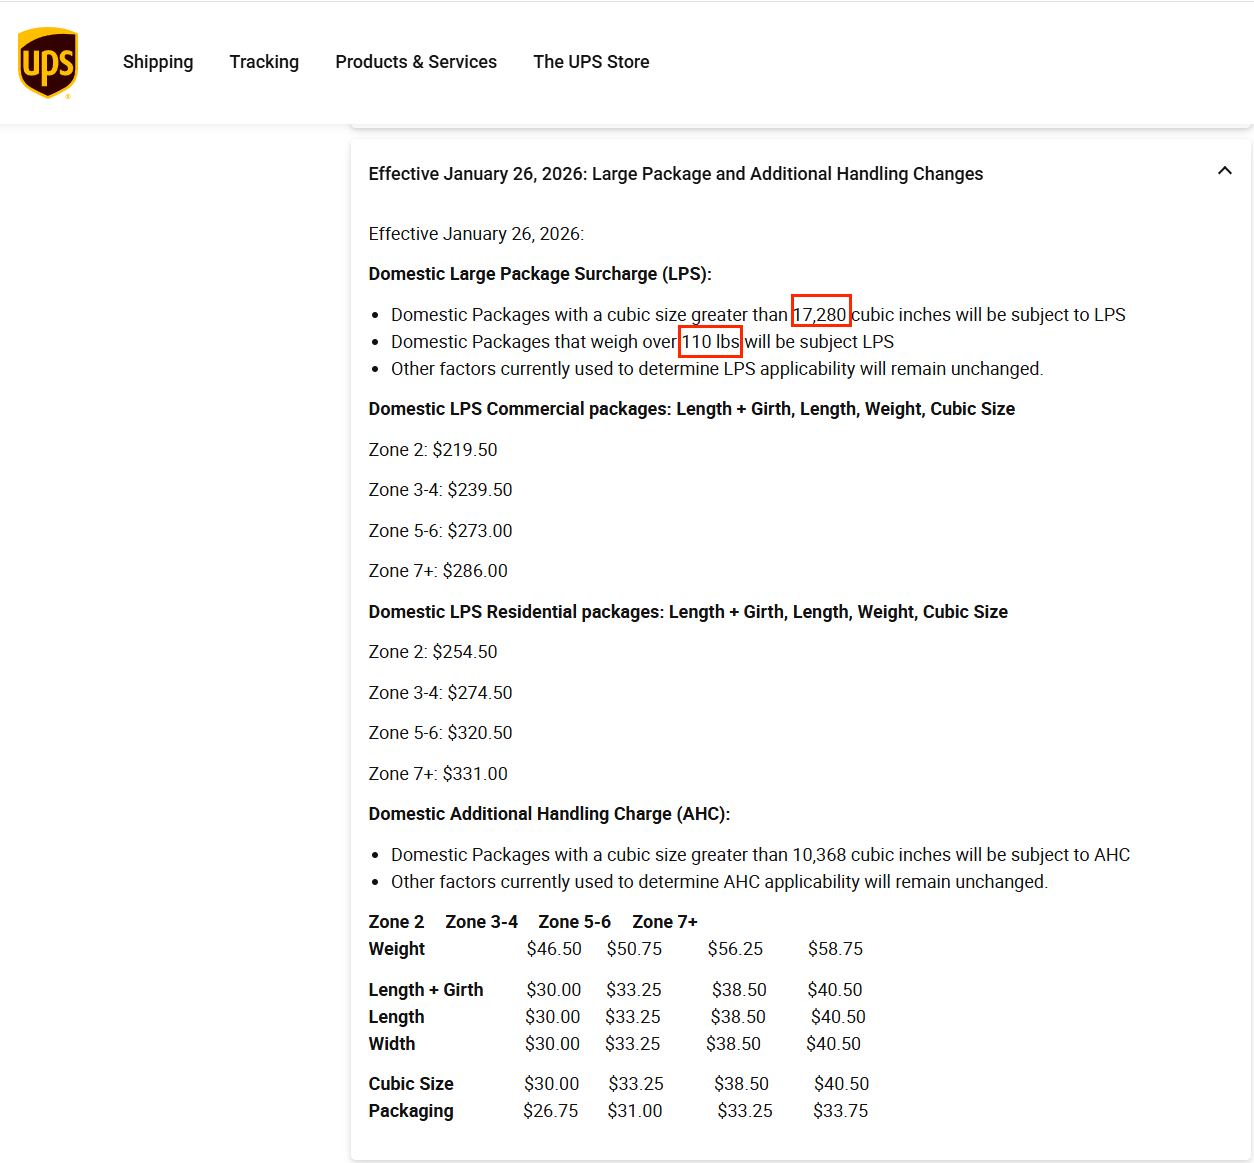Open the Tracking menu
Image resolution: width=1254 pixels, height=1163 pixels.
click(x=264, y=62)
